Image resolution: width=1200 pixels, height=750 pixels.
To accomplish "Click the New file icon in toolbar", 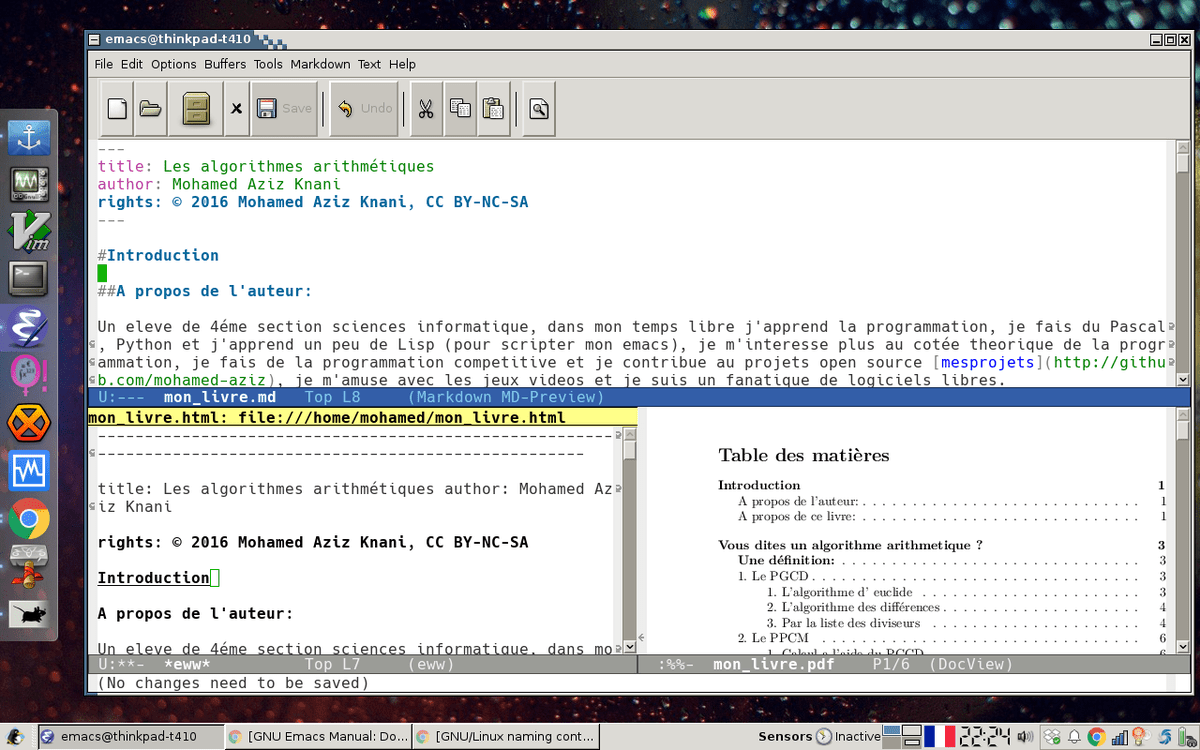I will click(x=117, y=108).
